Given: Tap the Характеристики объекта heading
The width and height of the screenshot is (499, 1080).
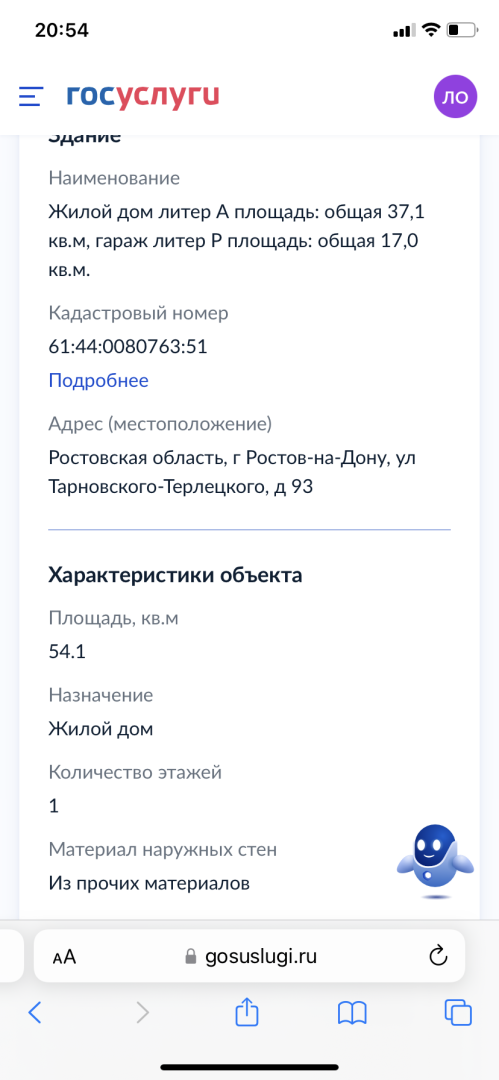Looking at the screenshot, I should [175, 576].
